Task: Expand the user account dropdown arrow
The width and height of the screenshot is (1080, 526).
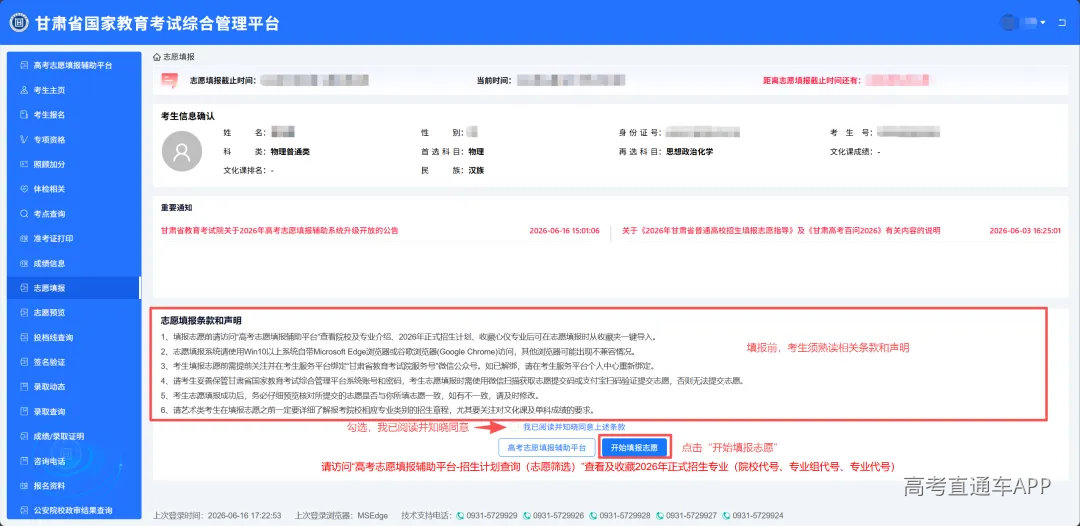Action: [1043, 23]
